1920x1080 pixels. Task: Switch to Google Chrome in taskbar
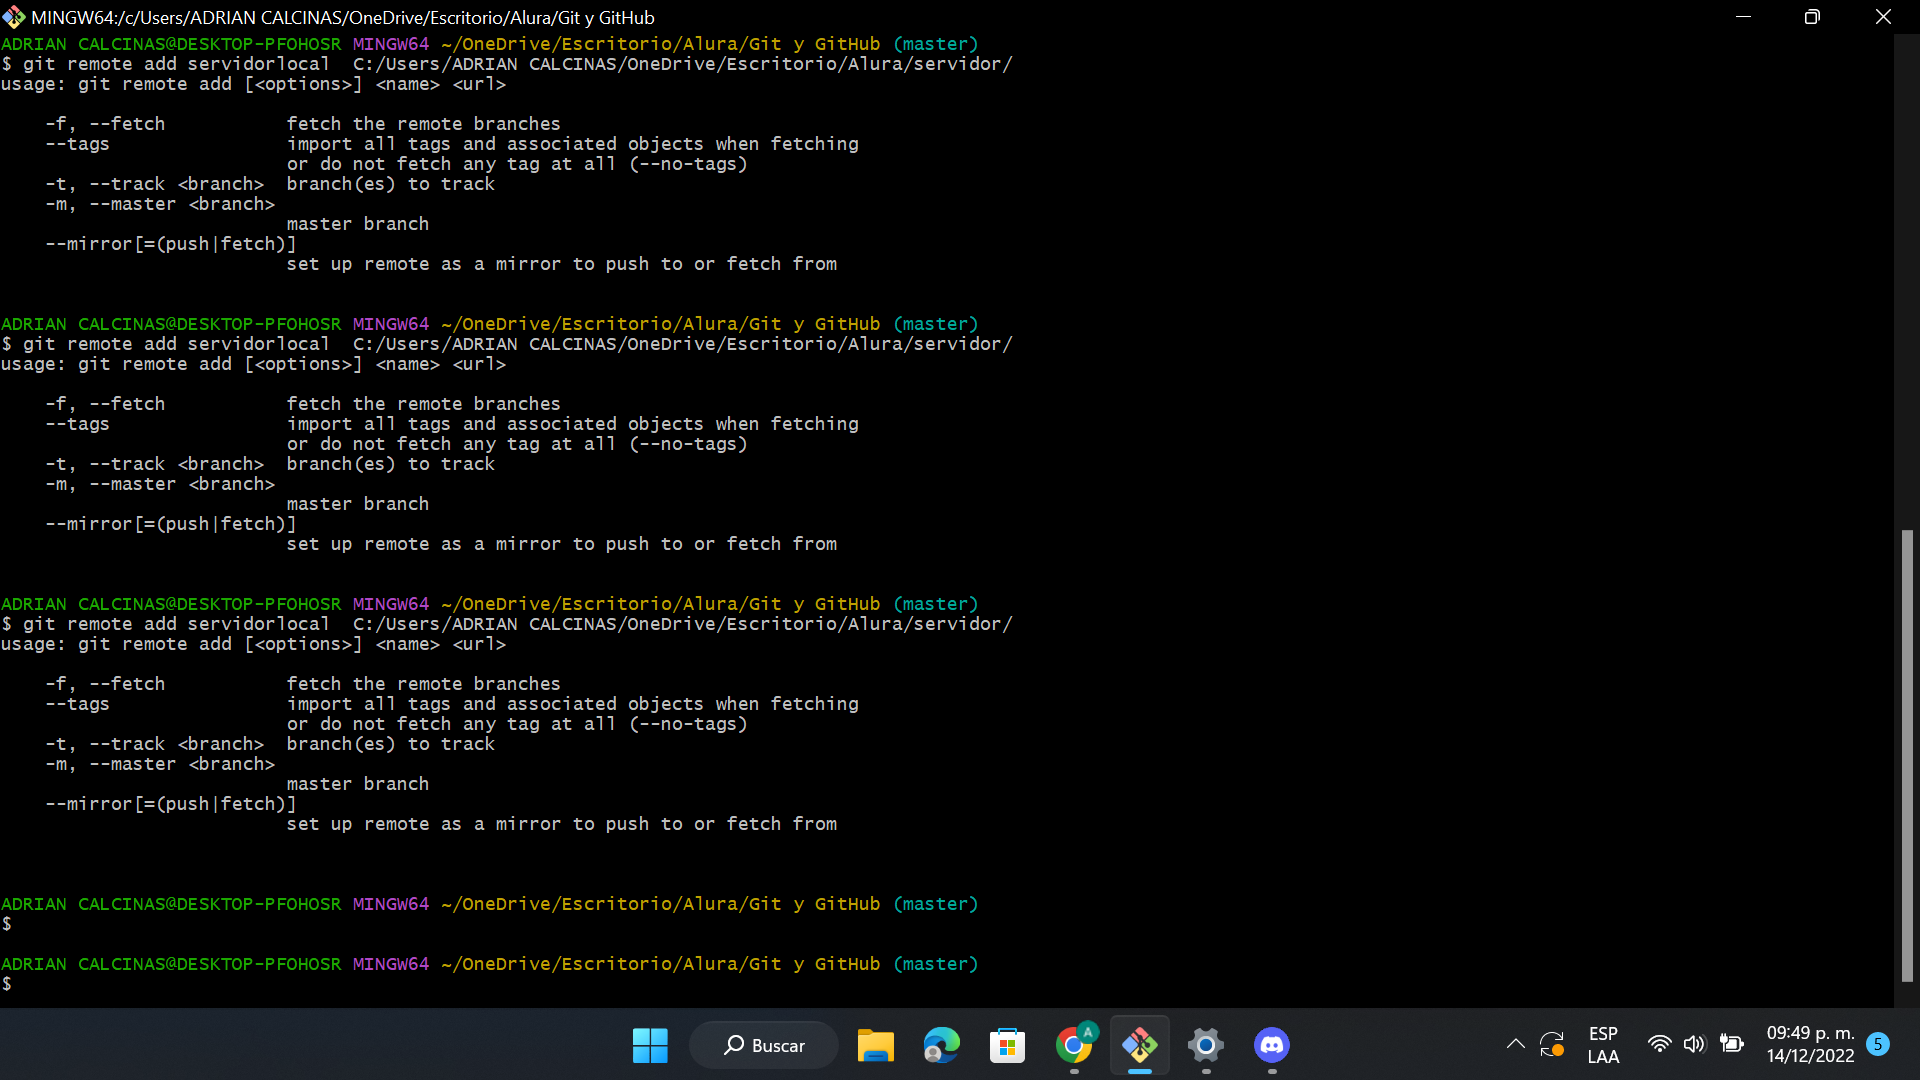pyautogui.click(x=1074, y=1045)
